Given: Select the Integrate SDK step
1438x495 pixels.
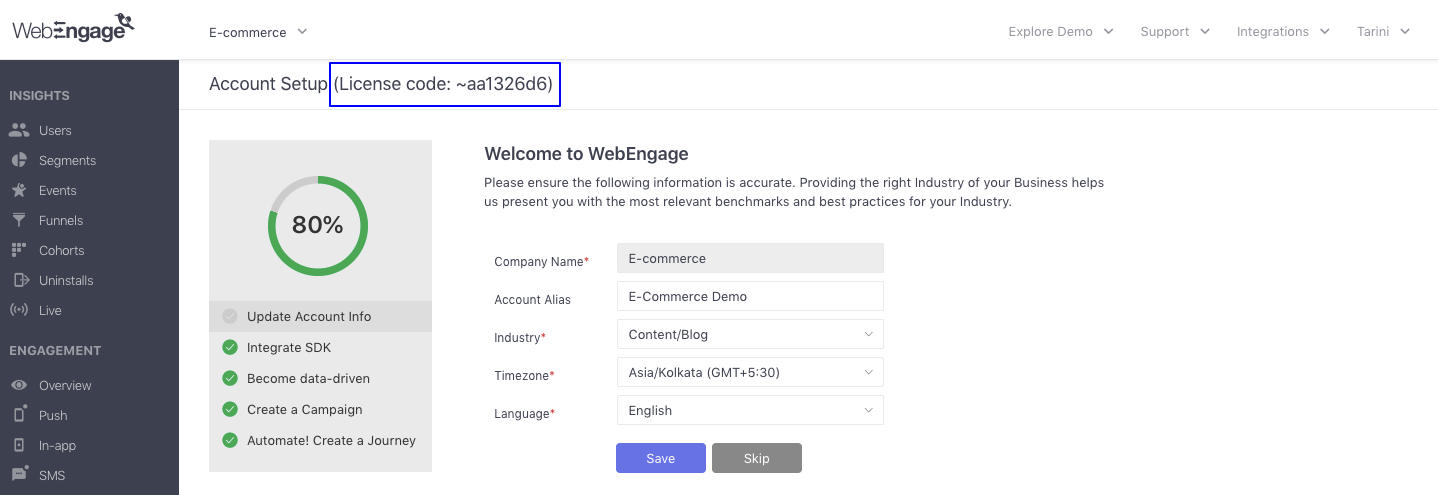Looking at the screenshot, I should [x=320, y=347].
